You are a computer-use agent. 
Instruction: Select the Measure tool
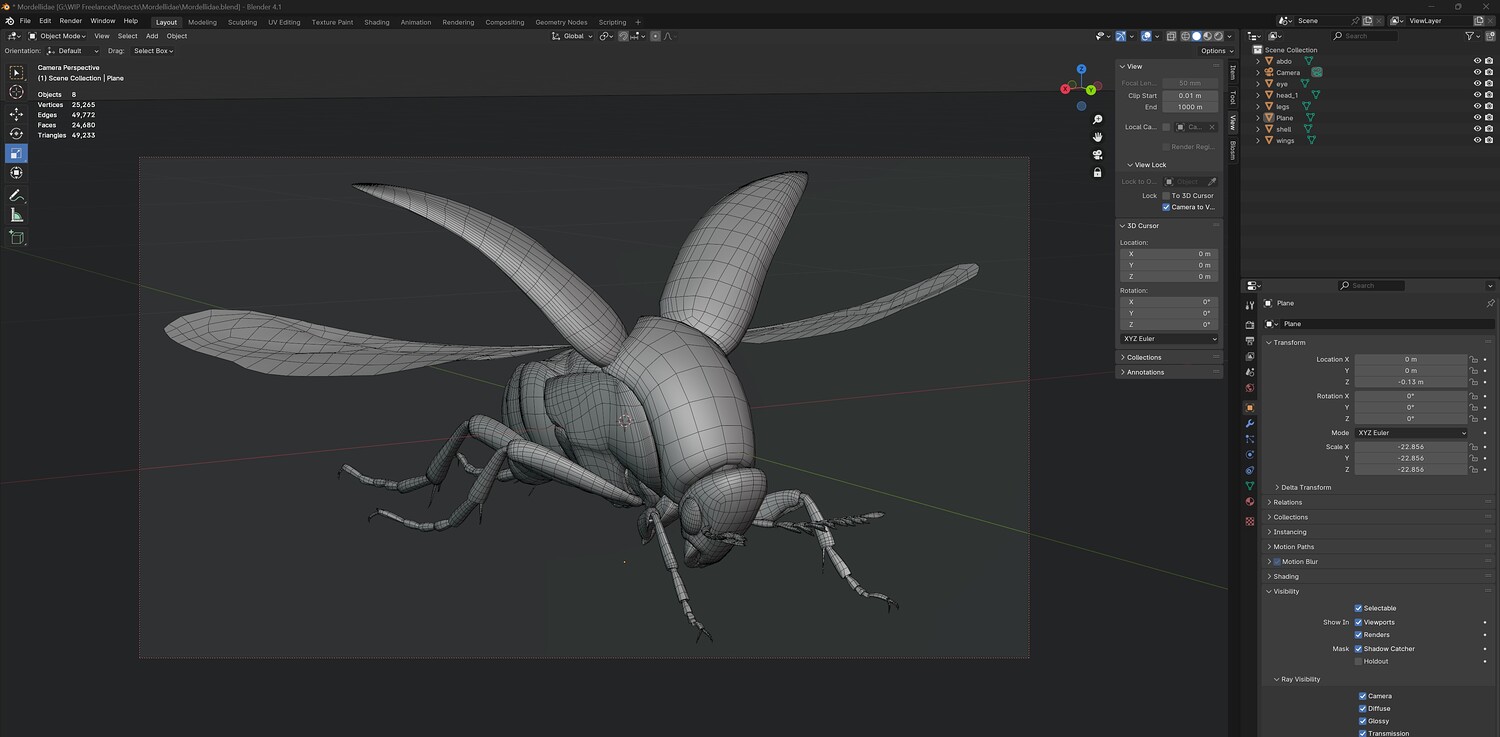click(16, 215)
